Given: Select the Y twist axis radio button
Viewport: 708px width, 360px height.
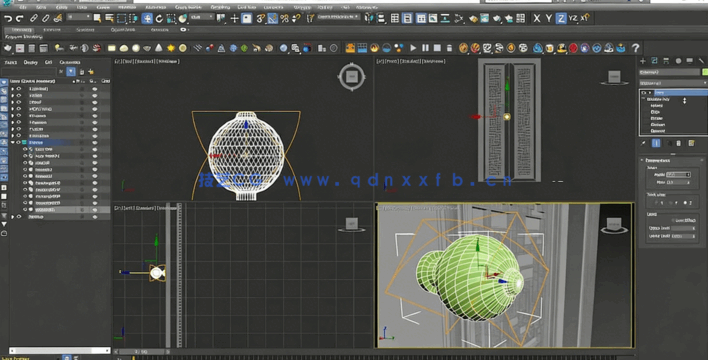Looking at the screenshot, I should (x=671, y=203).
